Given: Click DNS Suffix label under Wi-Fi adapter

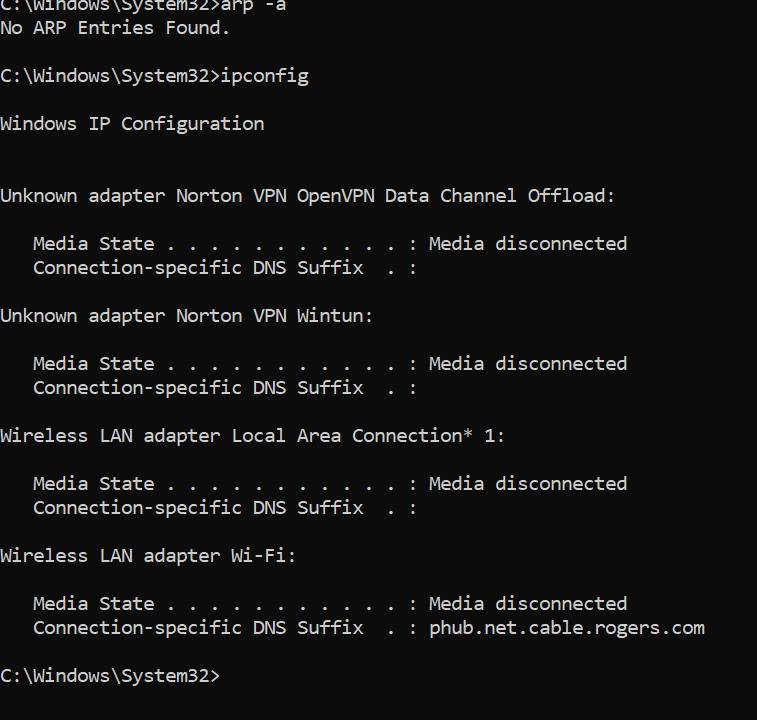Looking at the screenshot, I should pos(198,629).
